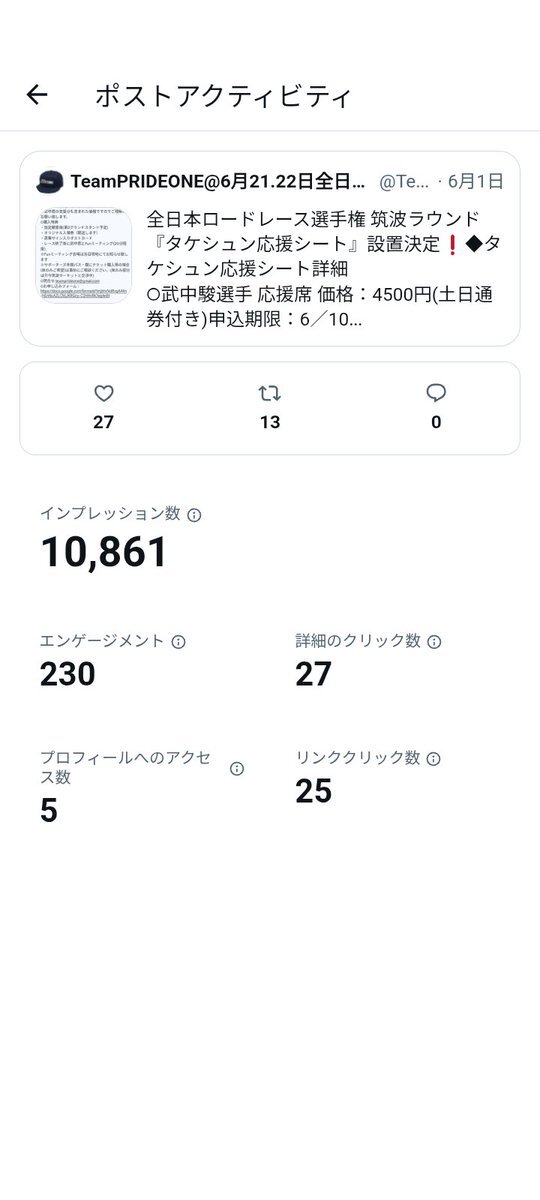Image resolution: width=540 pixels, height=1200 pixels.
Task: Open info icon beside エンゲージメント
Action: pos(178,642)
